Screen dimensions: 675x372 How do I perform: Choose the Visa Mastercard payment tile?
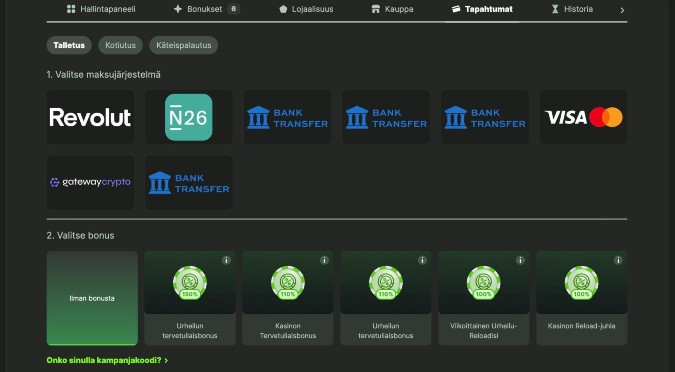[x=584, y=117]
